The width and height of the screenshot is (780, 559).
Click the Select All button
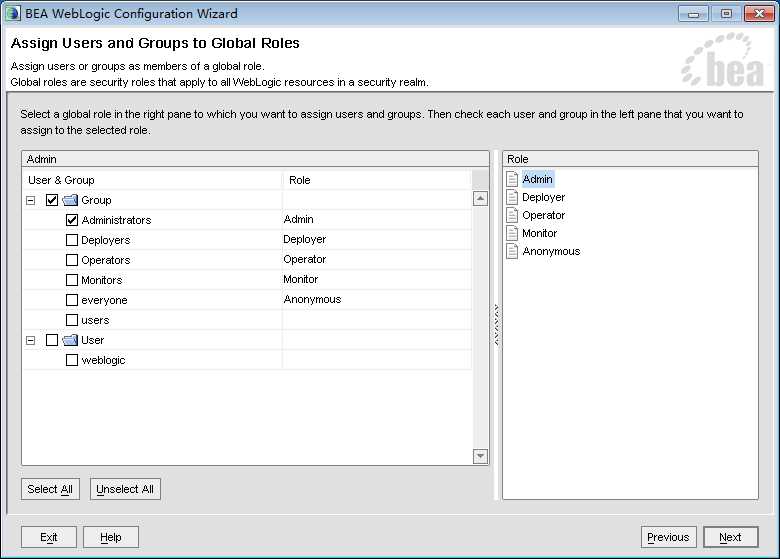[x=50, y=489]
